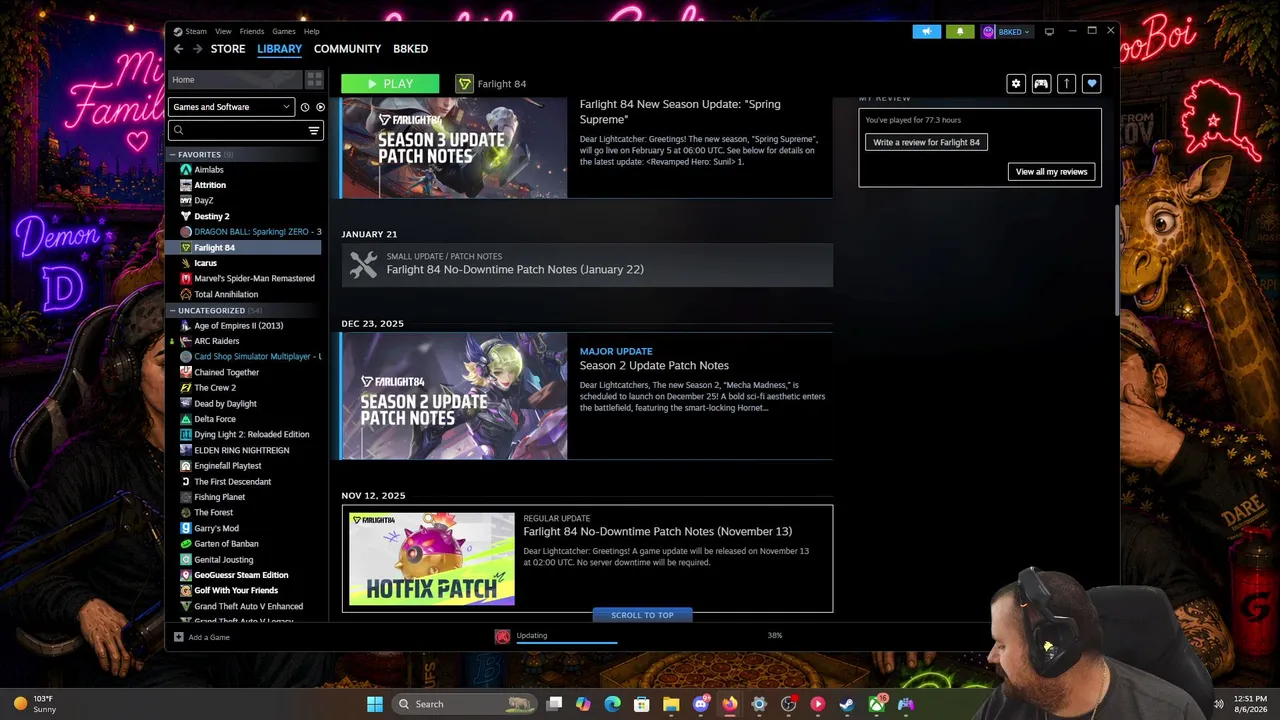Click the download progress bar
The image size is (1280, 720).
tap(566, 643)
